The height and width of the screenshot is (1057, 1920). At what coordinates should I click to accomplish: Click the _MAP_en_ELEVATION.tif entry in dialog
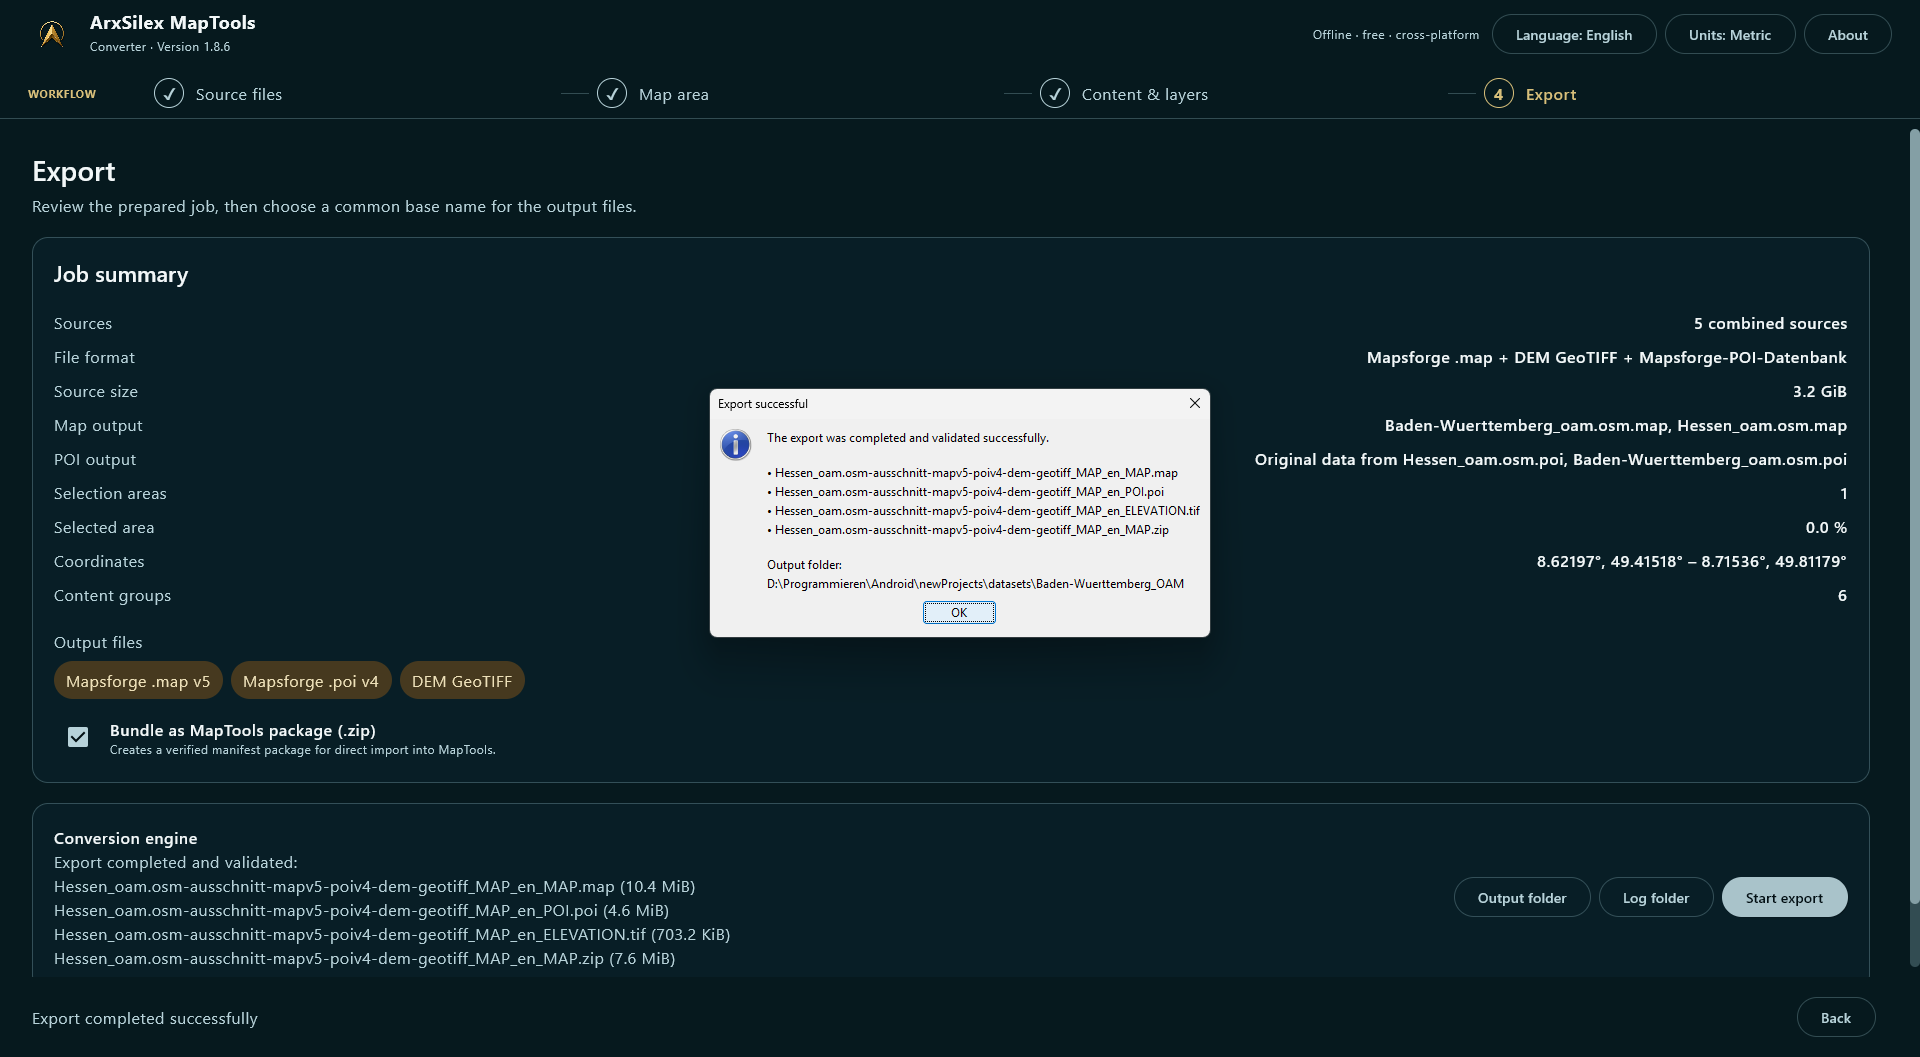[983, 511]
